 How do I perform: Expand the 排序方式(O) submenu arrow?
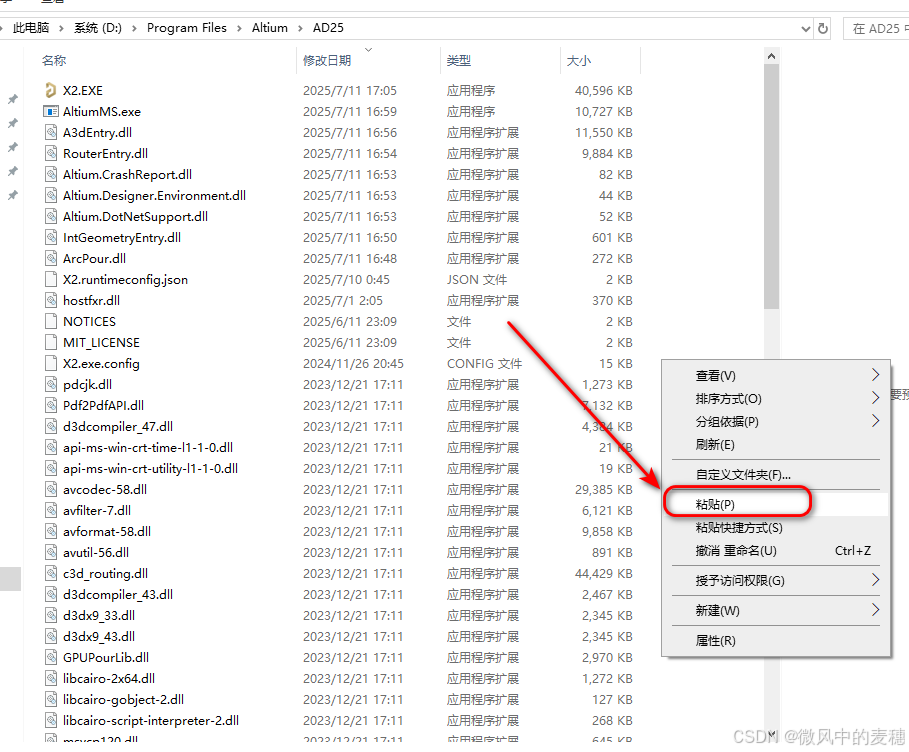(875, 398)
